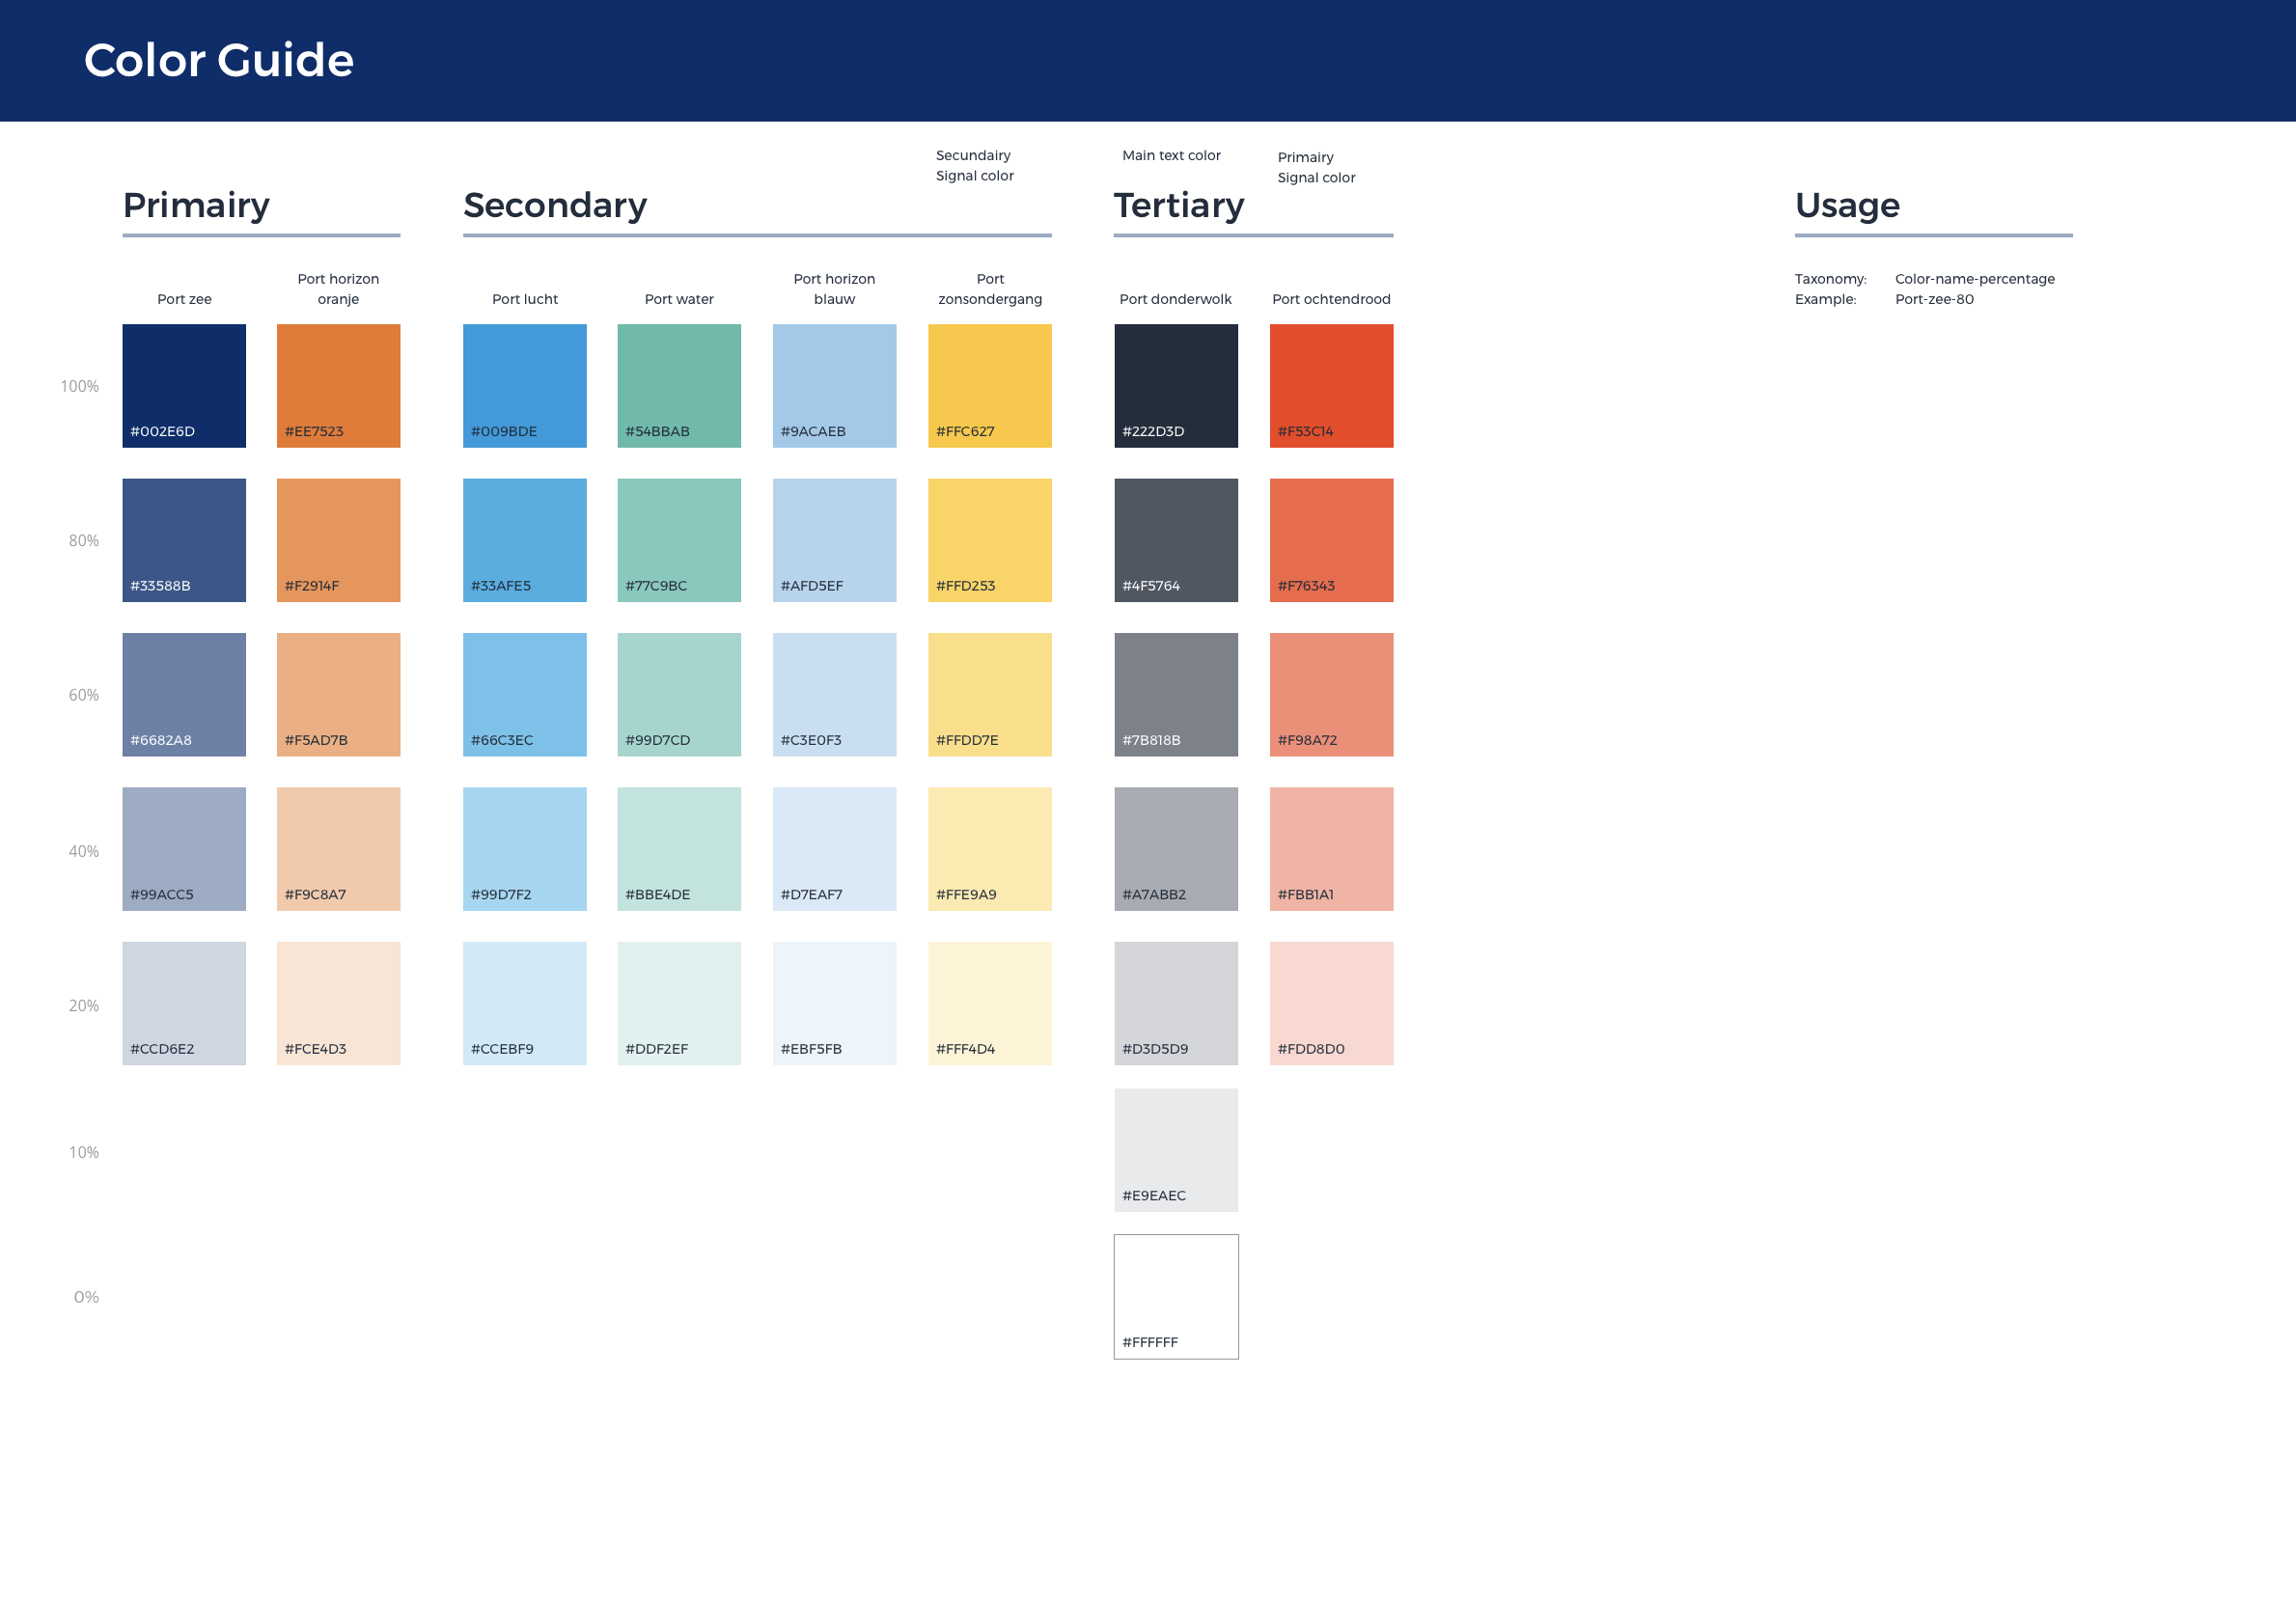This screenshot has width=2296, height=1623.
Task: Click the Port-zee-80 example text
Action: [x=1934, y=299]
